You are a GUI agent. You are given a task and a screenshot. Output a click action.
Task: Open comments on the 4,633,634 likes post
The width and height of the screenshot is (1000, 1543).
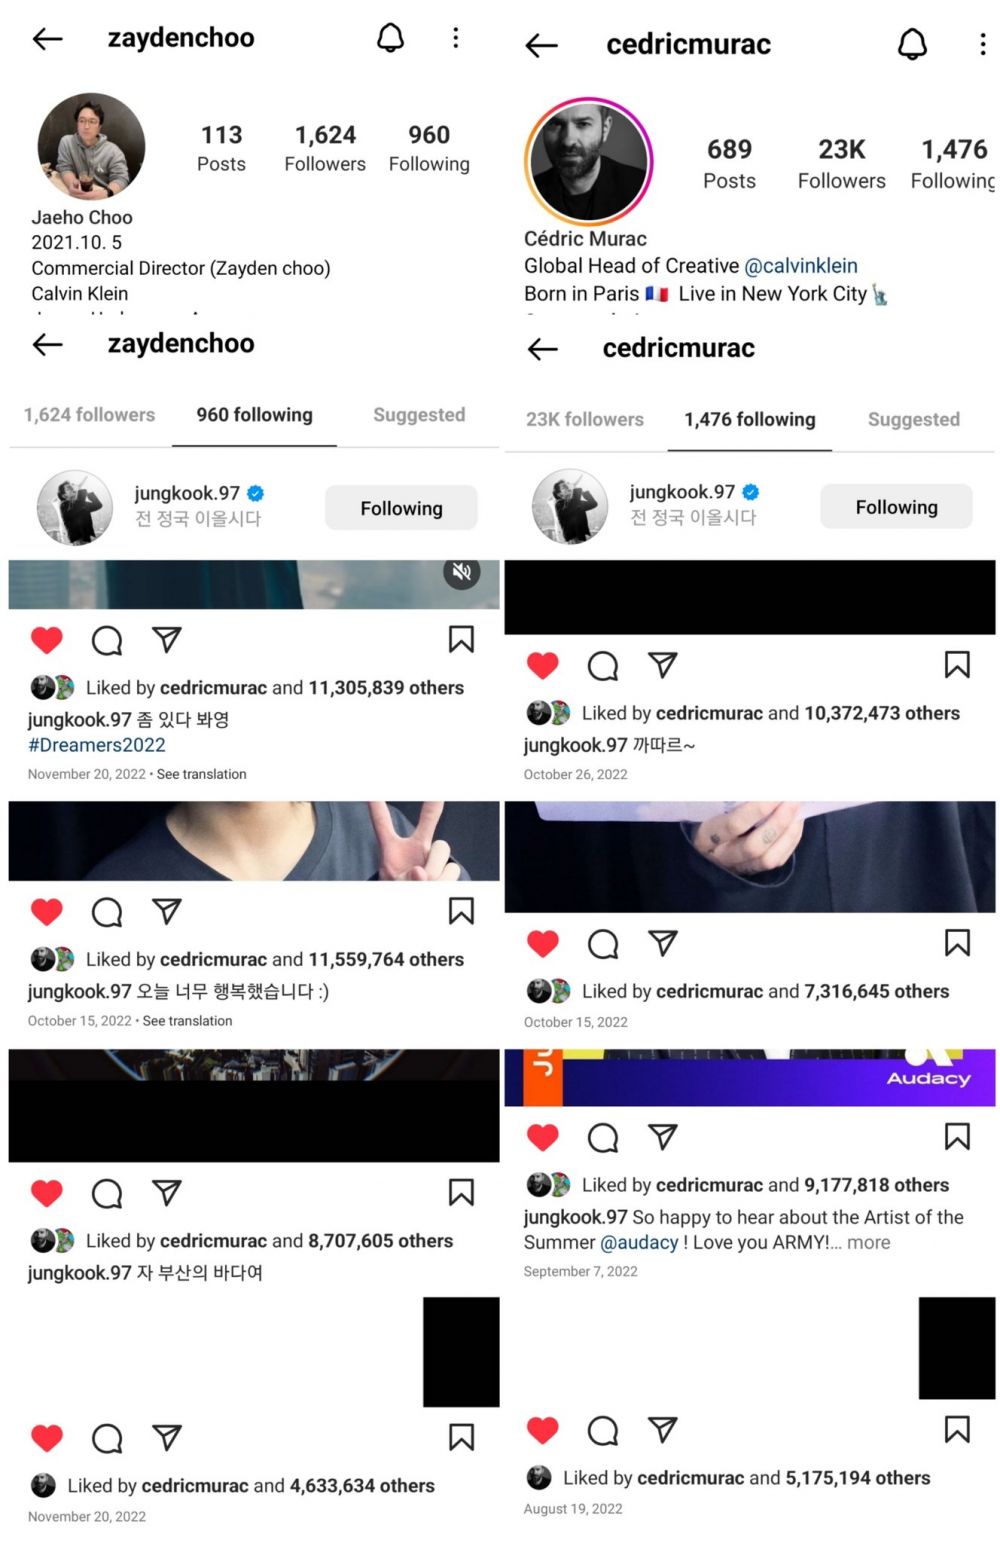(x=107, y=1438)
